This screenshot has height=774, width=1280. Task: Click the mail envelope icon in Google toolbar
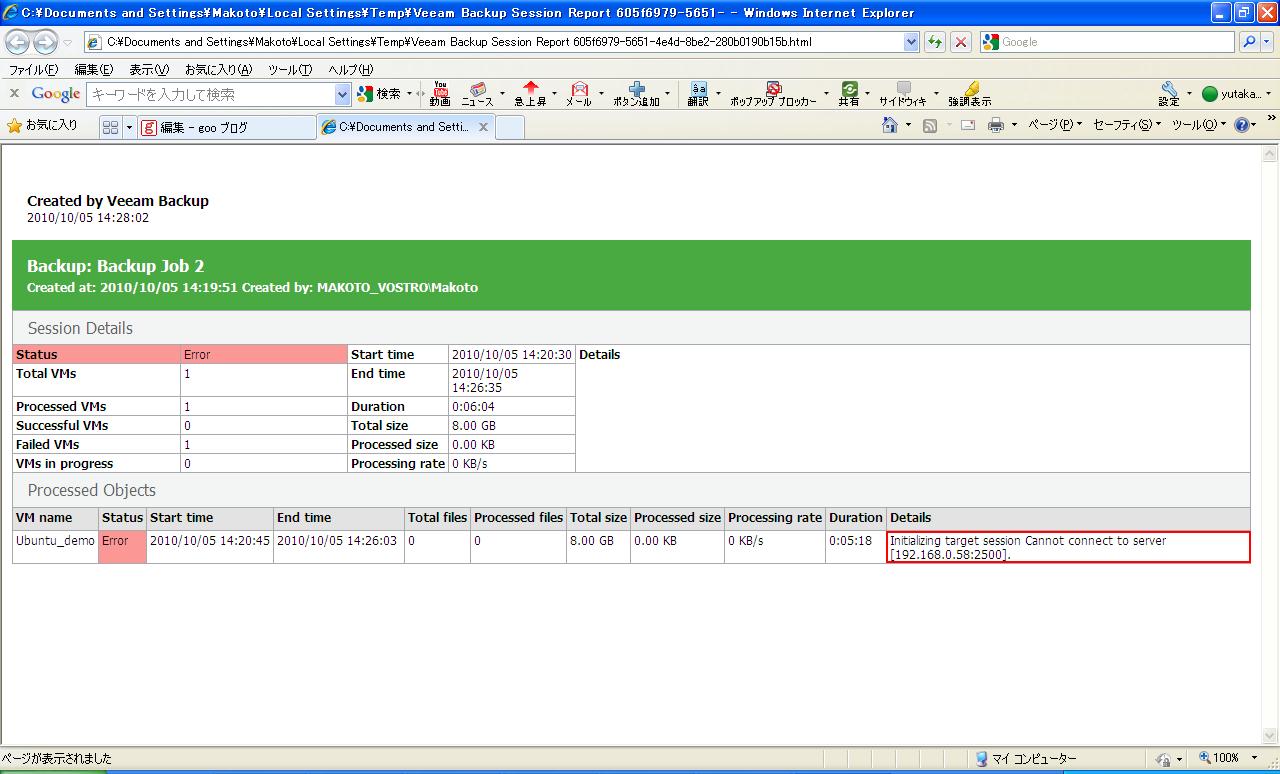(579, 93)
